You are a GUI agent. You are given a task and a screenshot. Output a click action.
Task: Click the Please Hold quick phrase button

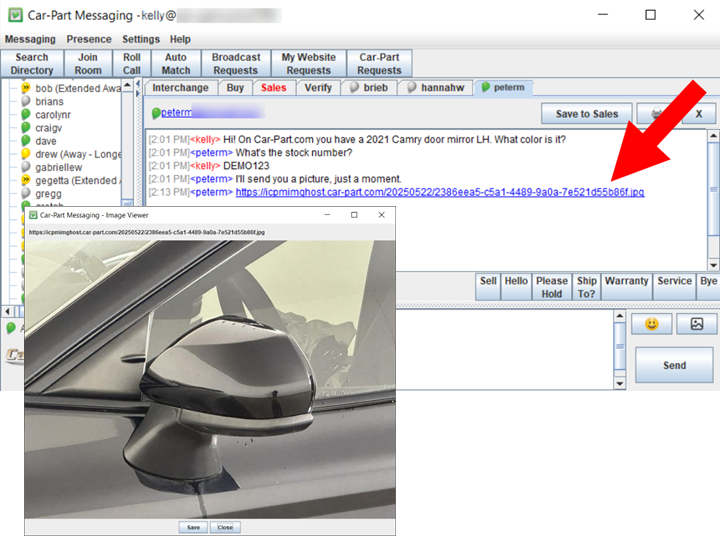point(551,287)
